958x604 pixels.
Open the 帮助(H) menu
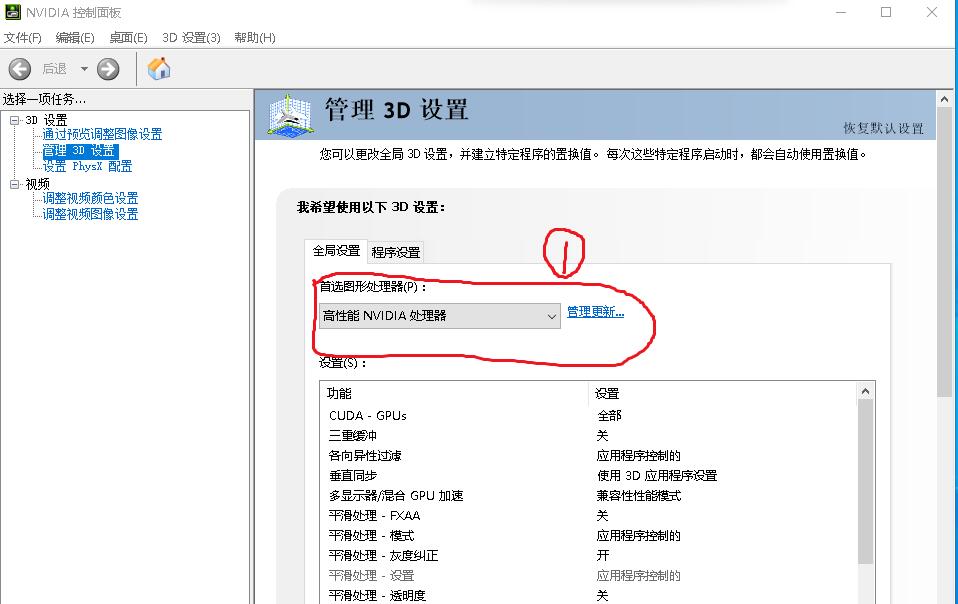255,38
